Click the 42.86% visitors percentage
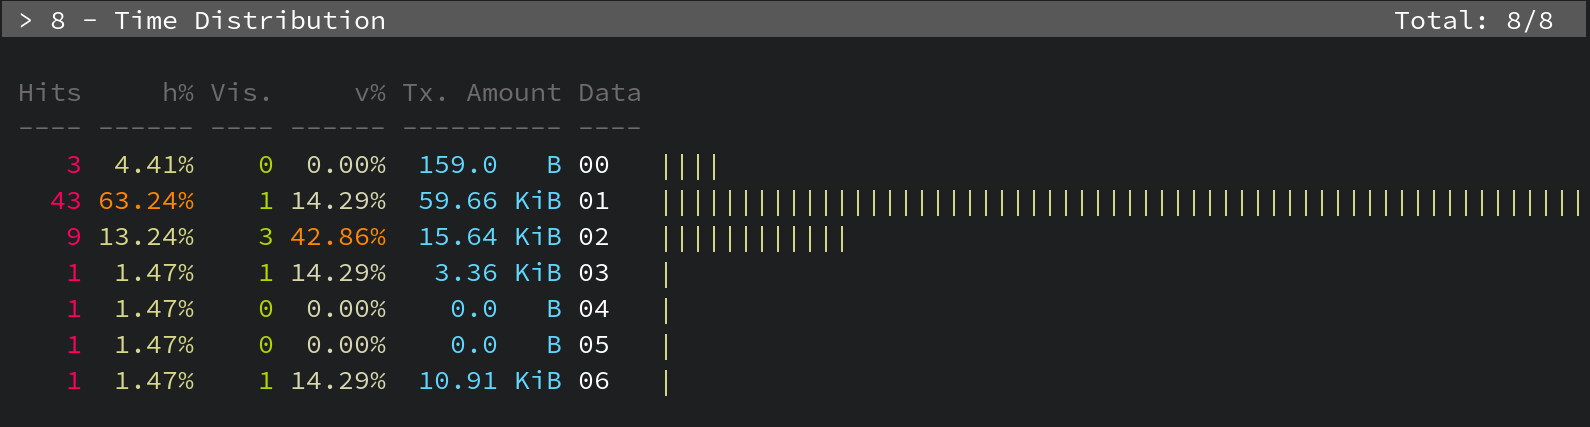Image resolution: width=1590 pixels, height=427 pixels. click(x=338, y=237)
